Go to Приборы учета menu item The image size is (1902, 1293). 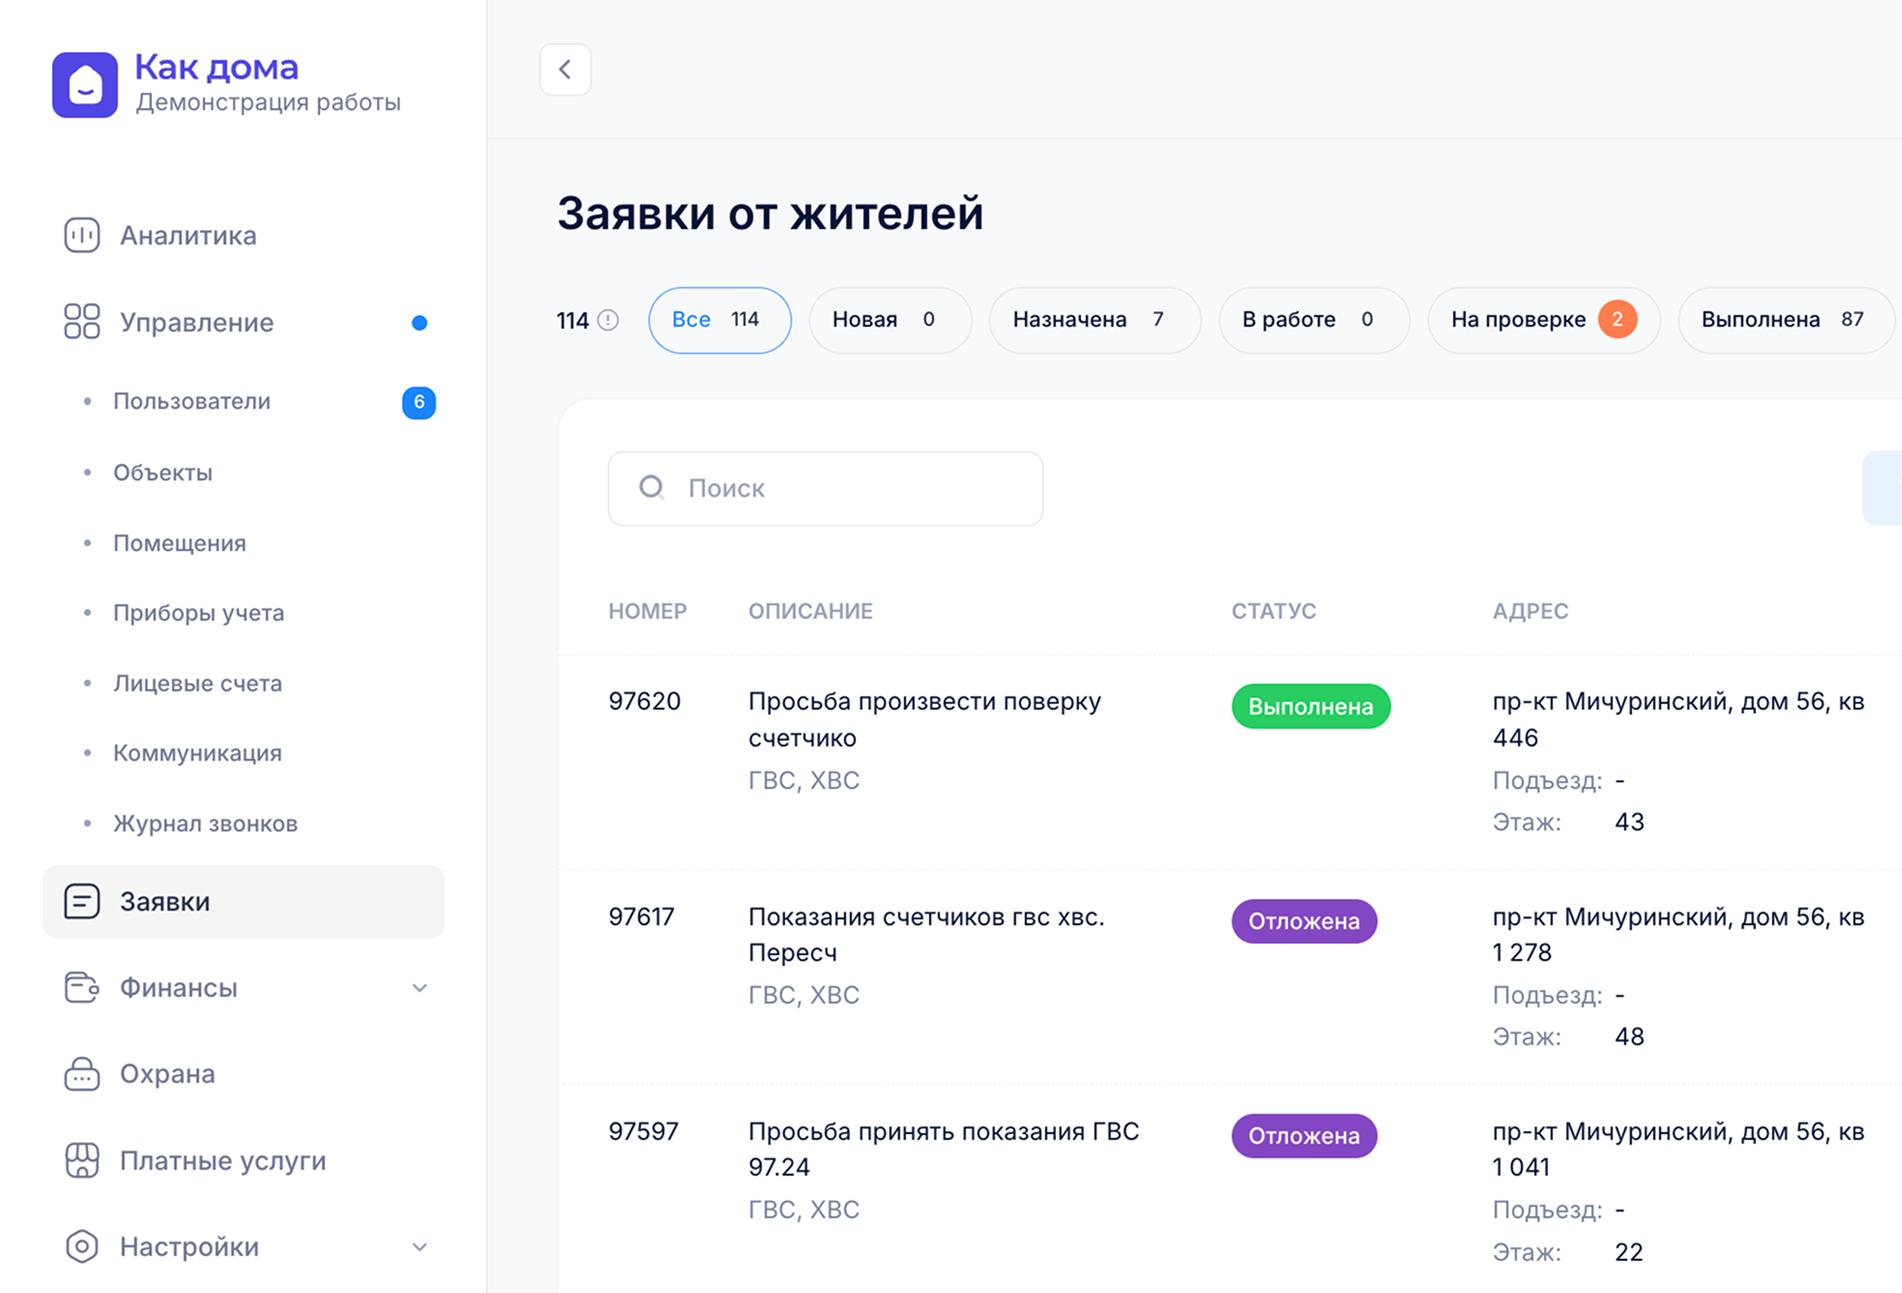[x=199, y=613]
